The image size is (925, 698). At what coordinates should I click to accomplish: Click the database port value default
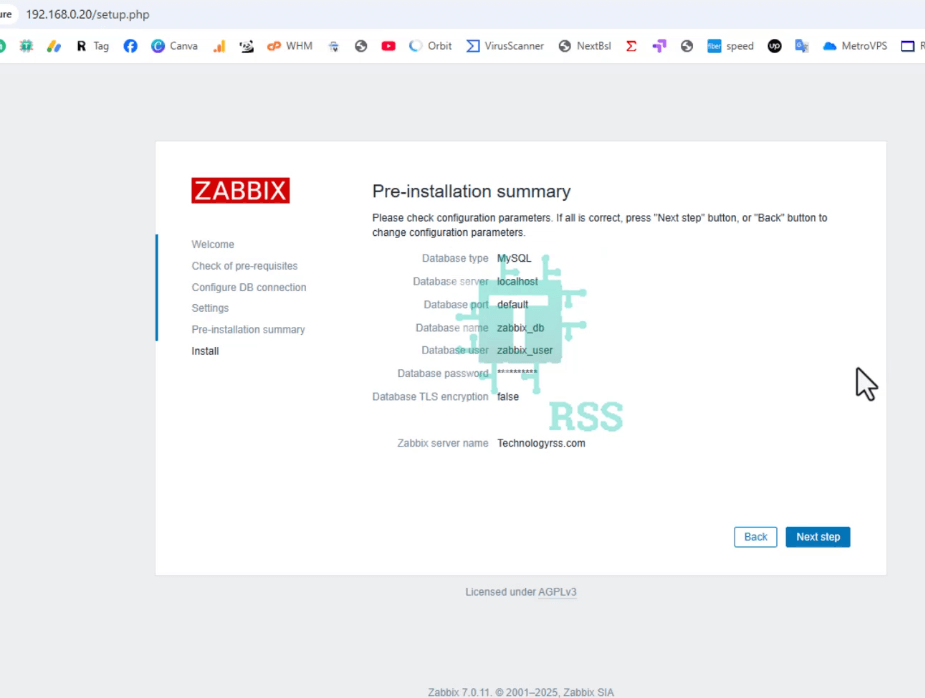click(513, 304)
